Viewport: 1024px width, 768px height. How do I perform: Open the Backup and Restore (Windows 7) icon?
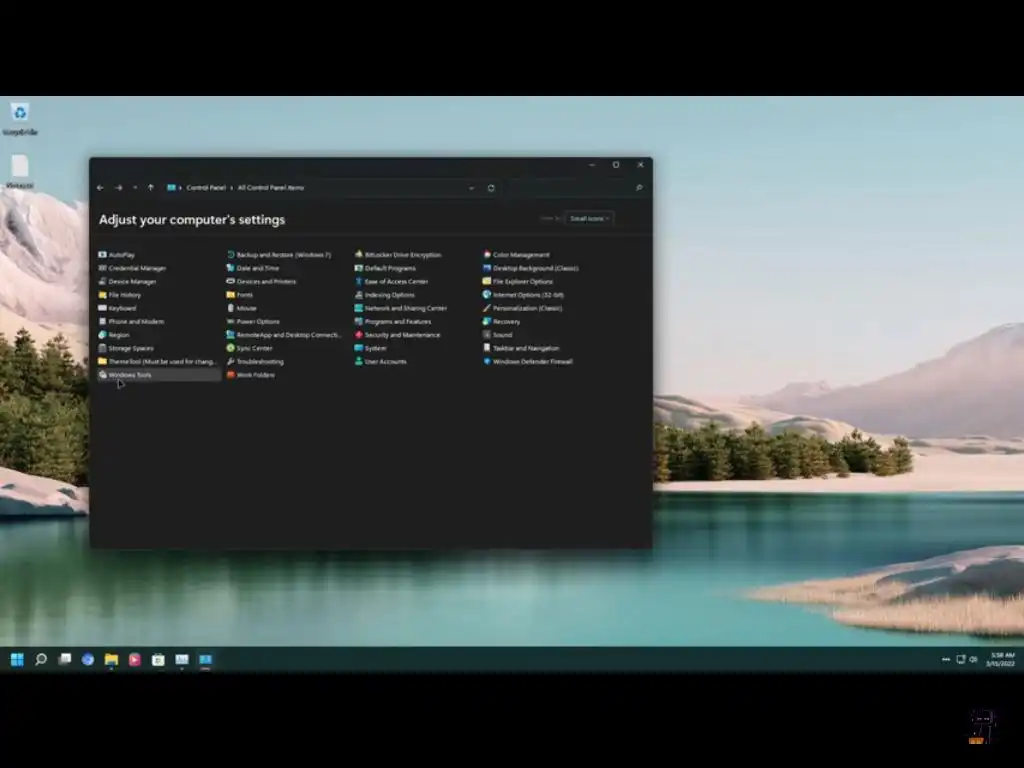[x=231, y=255]
